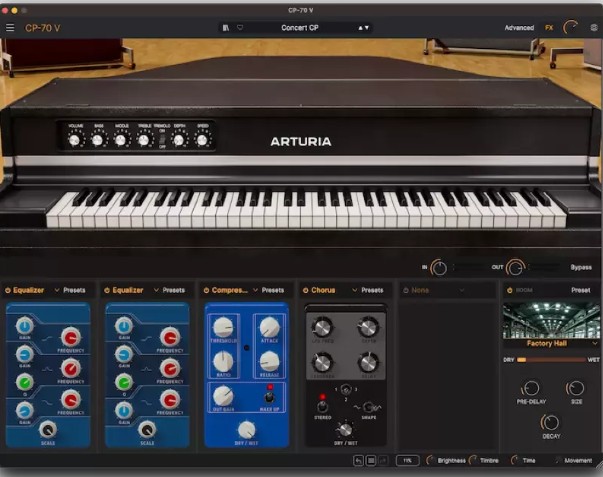This screenshot has height=477, width=603.
Task: Click the chorus Shape waveform switch
Action: pyautogui.click(x=368, y=407)
